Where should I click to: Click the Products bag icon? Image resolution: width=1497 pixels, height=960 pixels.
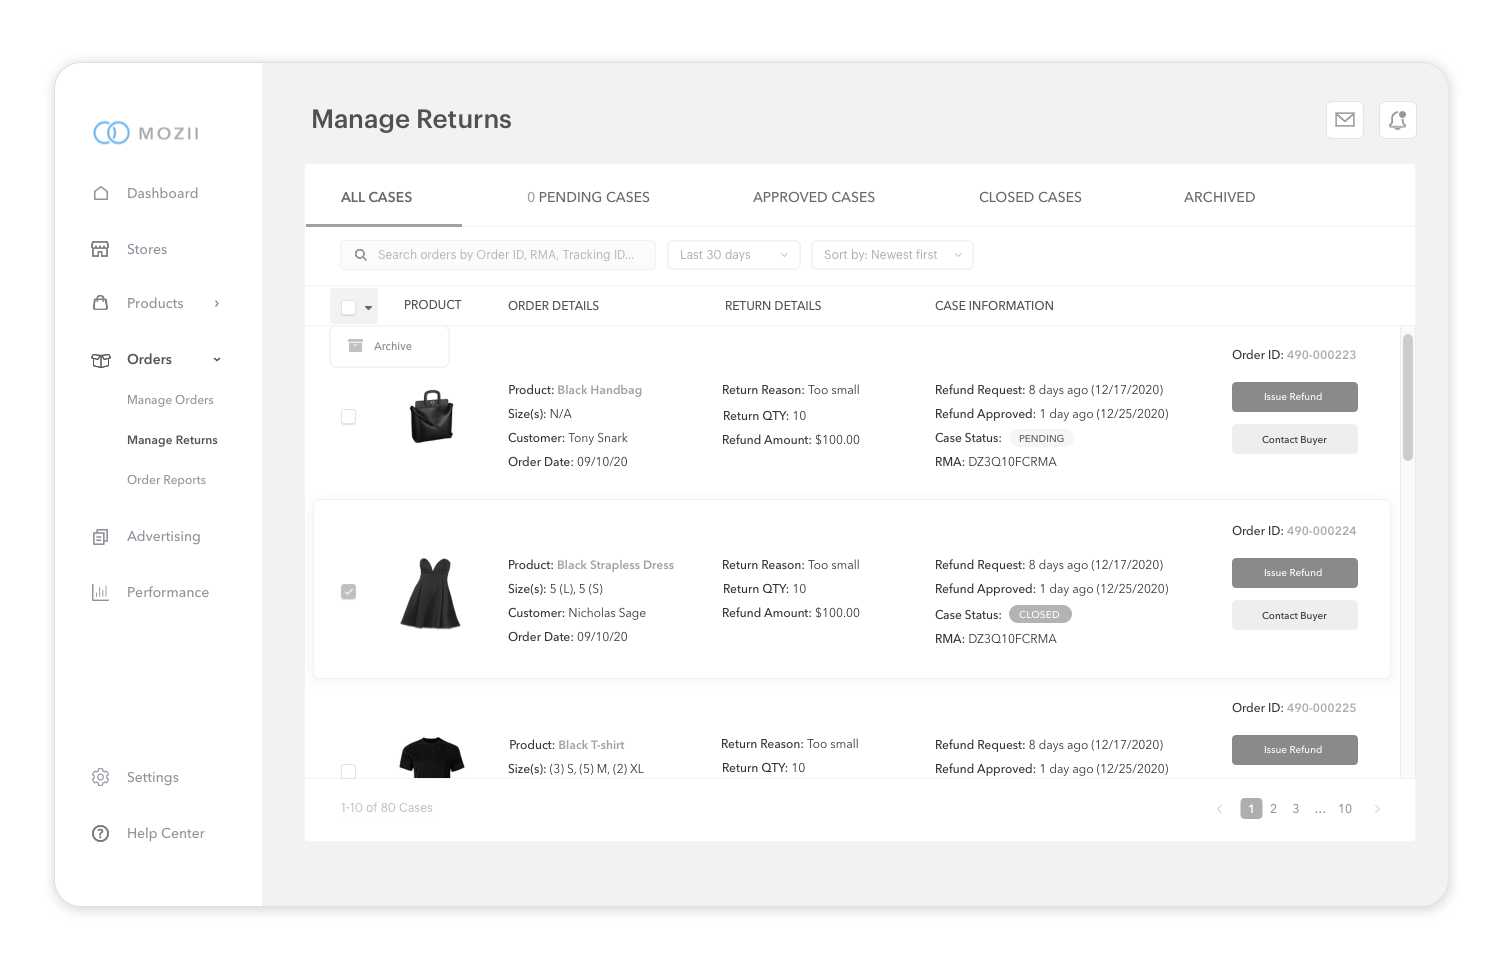click(x=100, y=302)
